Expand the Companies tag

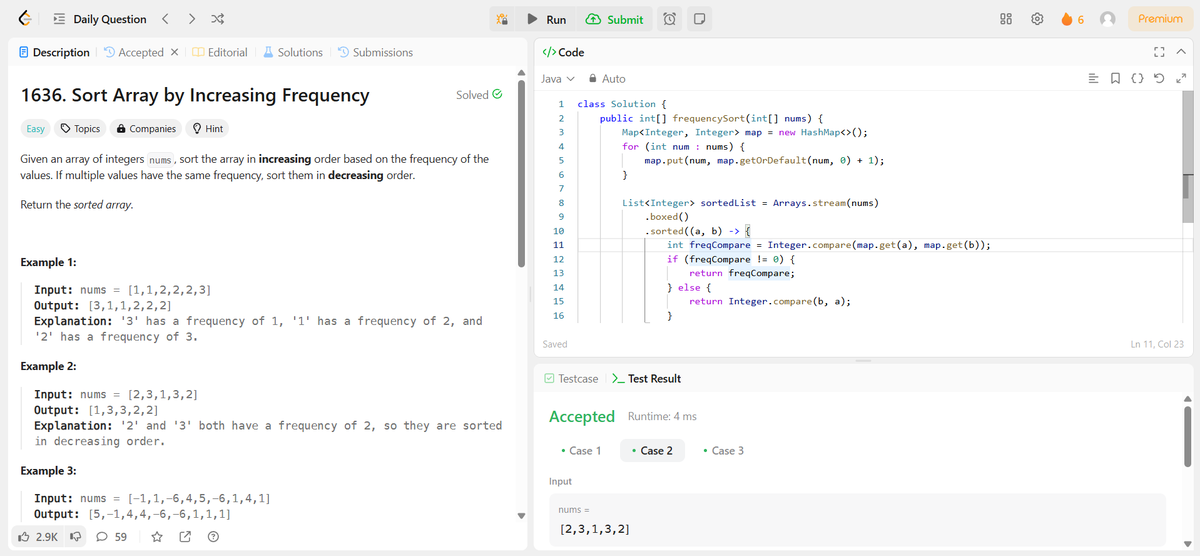click(146, 128)
